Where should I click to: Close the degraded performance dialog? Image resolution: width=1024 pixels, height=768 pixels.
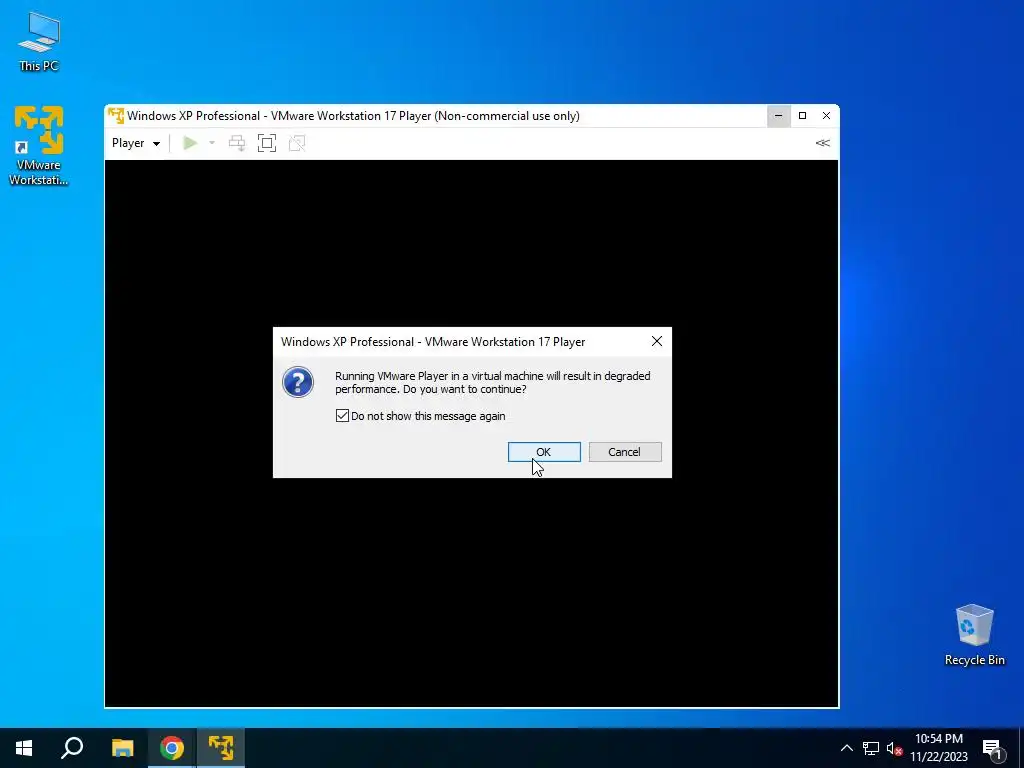[x=656, y=342]
